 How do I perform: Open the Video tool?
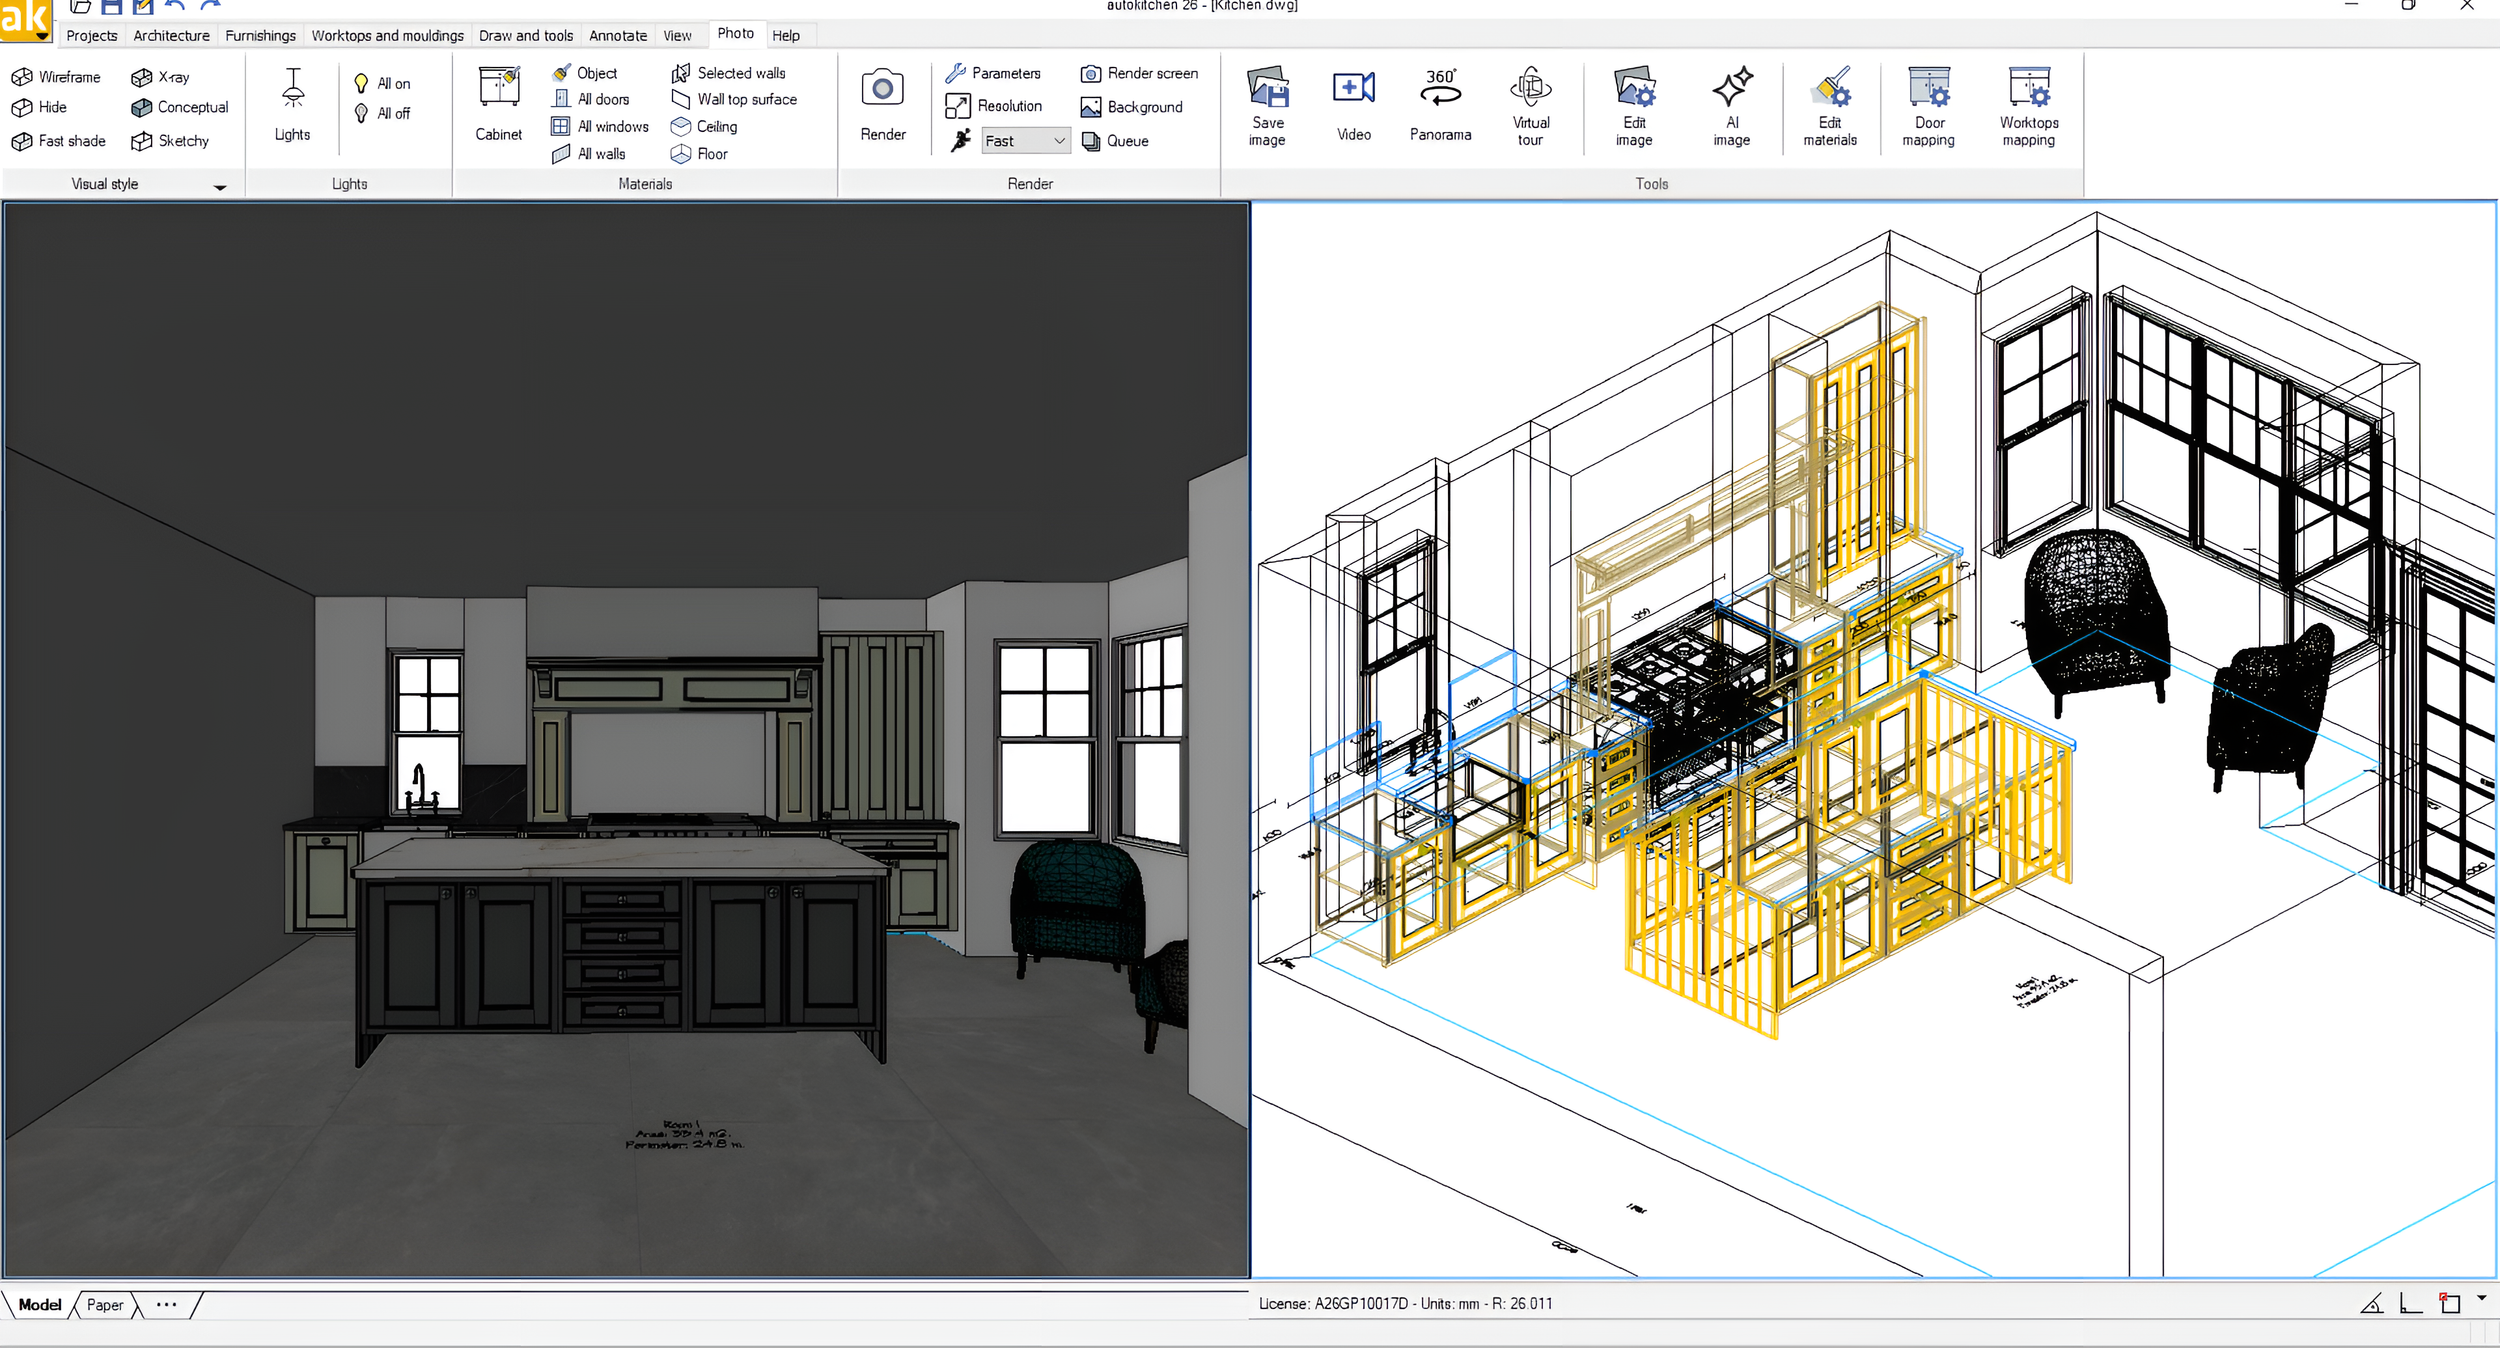(x=1354, y=106)
